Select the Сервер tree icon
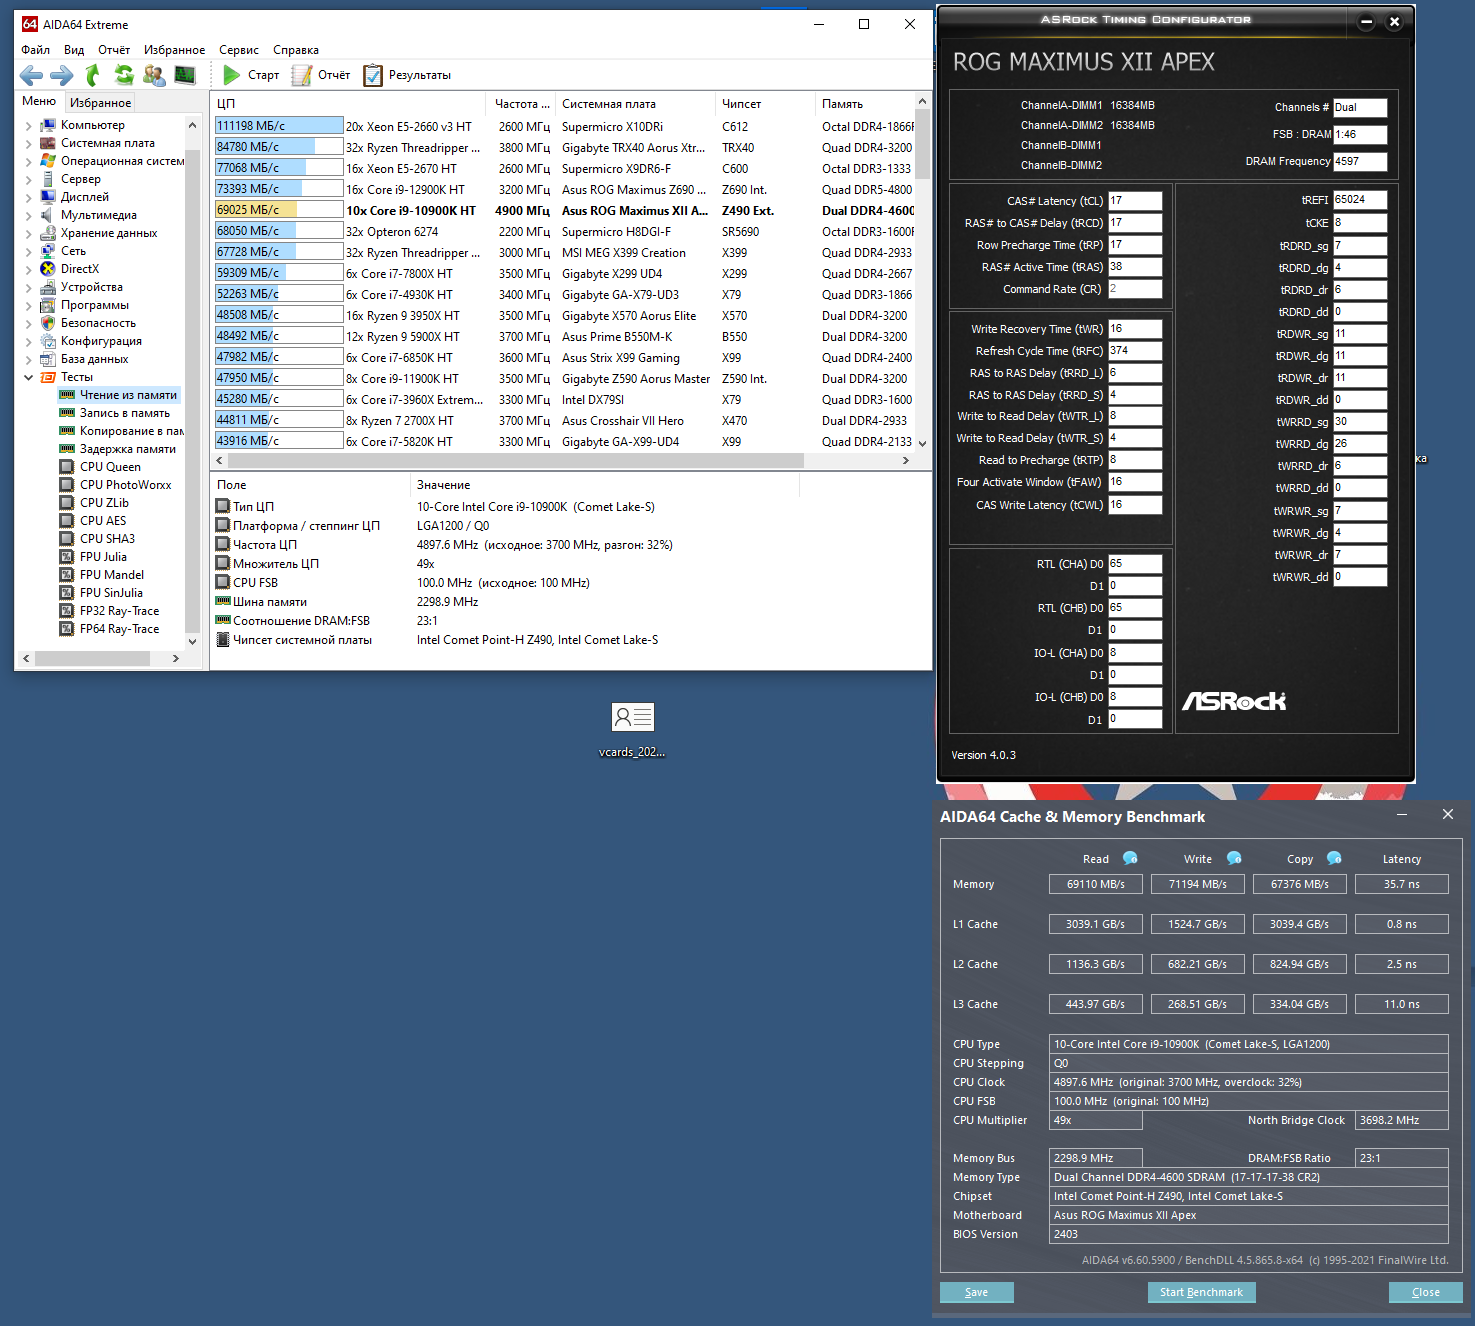Image resolution: width=1475 pixels, height=1326 pixels. click(48, 179)
